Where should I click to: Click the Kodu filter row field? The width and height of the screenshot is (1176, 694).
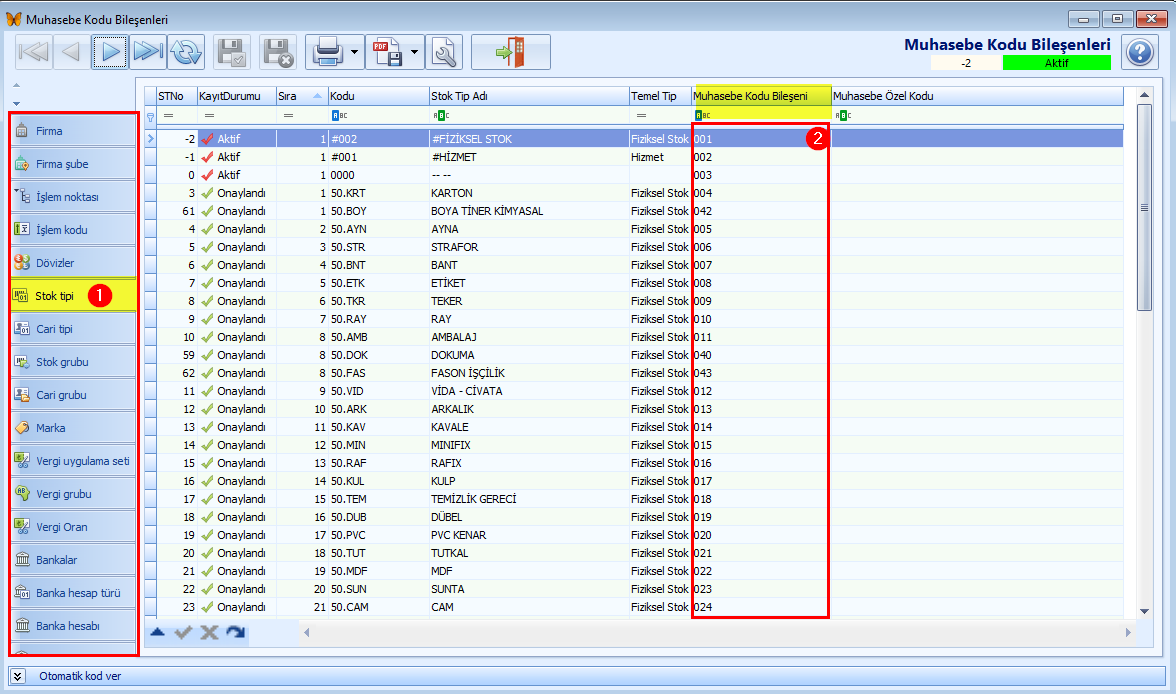(379, 116)
